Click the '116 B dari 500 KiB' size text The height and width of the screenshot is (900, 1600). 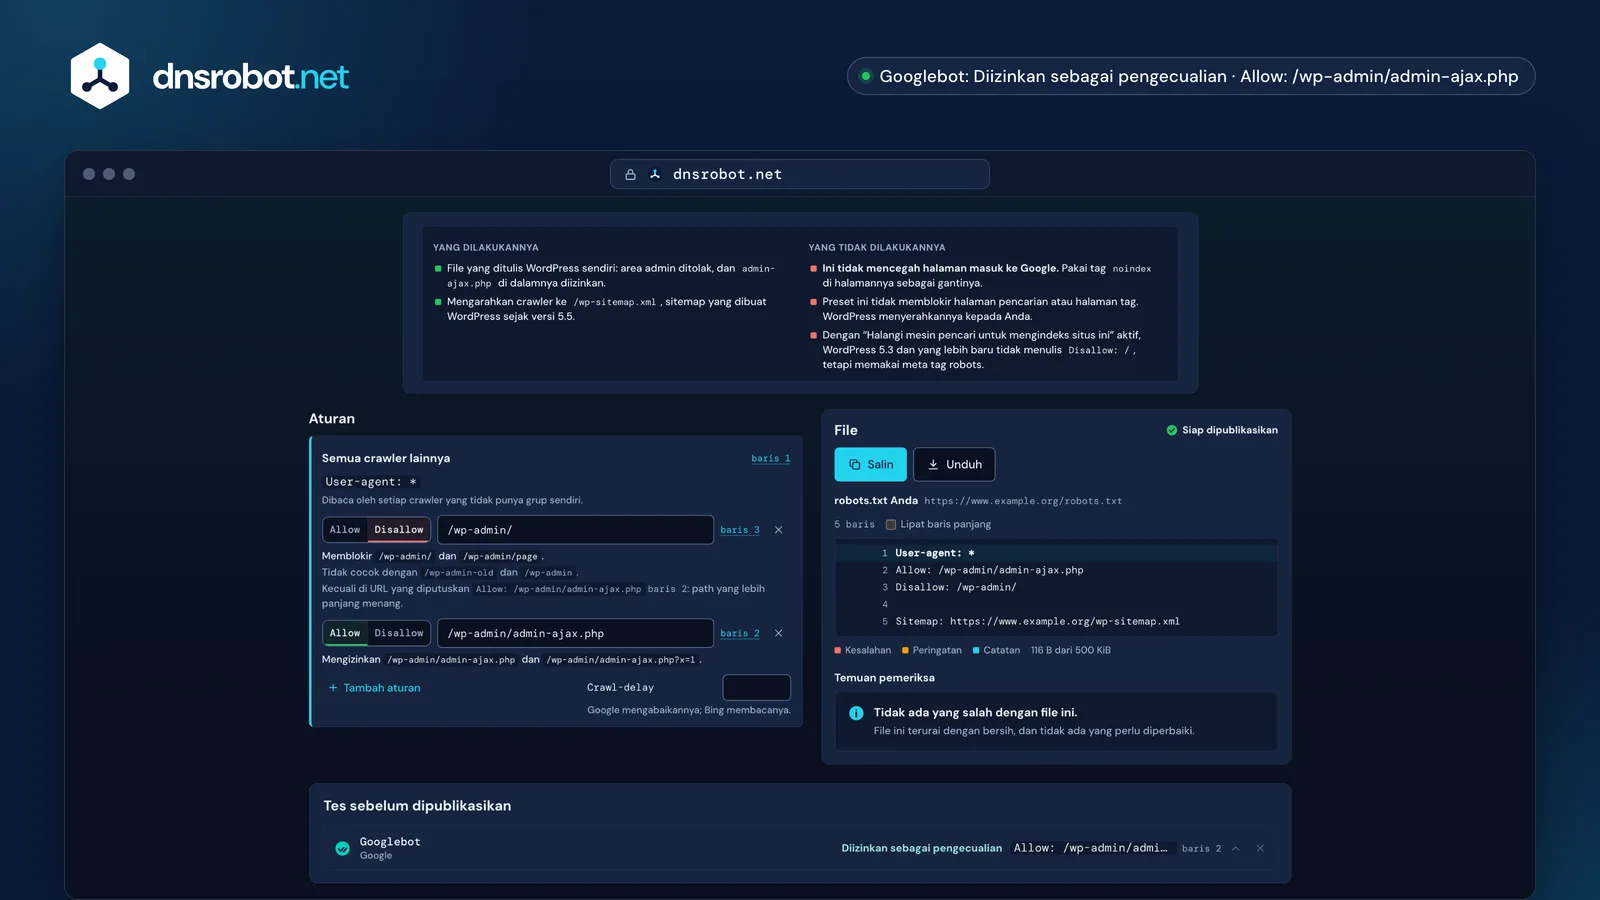tap(1070, 650)
